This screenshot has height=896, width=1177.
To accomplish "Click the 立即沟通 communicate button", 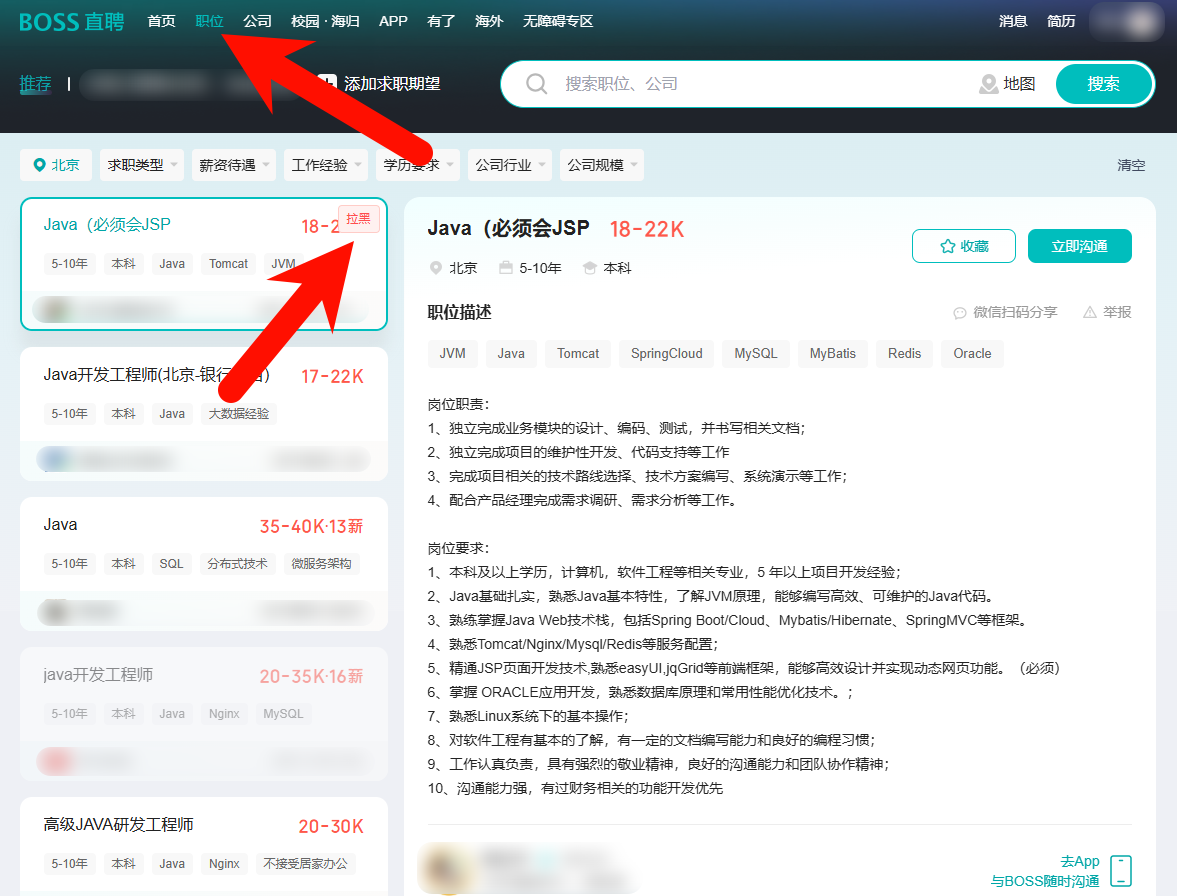I will point(1079,245).
